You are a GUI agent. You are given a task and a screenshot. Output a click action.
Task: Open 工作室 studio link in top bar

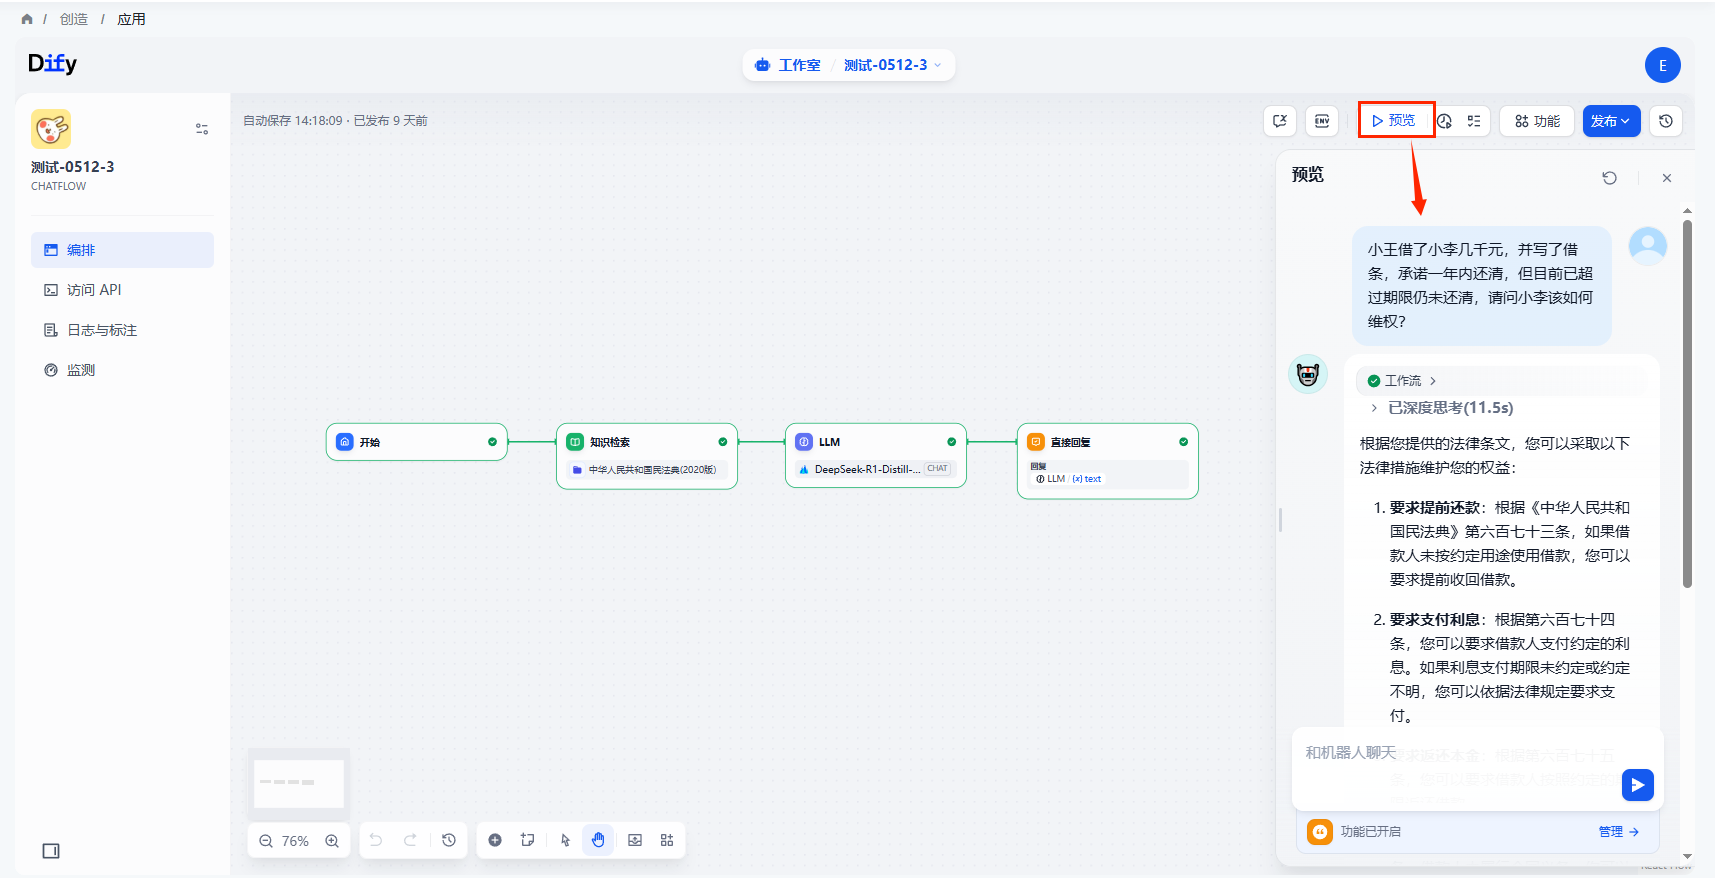[x=788, y=65]
